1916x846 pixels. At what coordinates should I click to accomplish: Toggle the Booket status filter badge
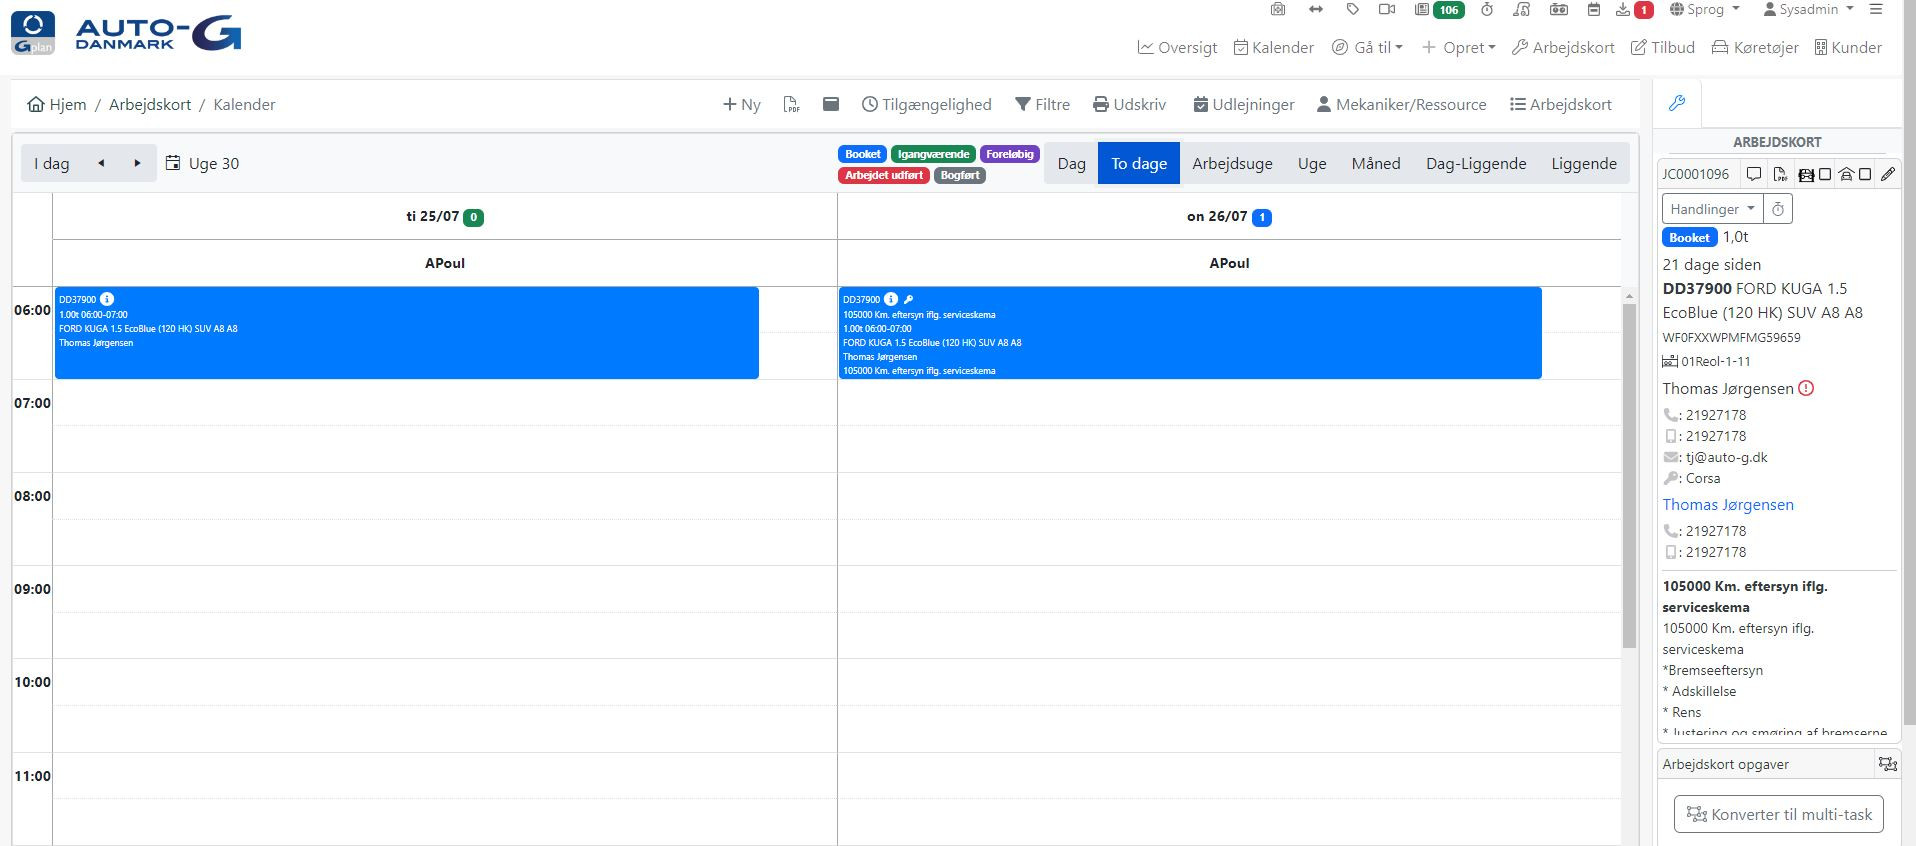tap(862, 154)
